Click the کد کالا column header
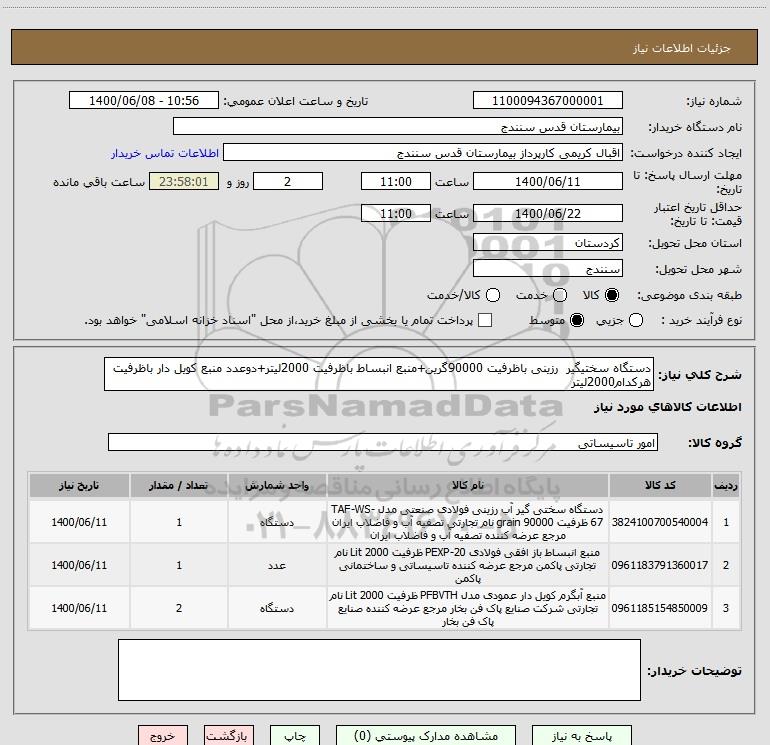 (x=660, y=486)
